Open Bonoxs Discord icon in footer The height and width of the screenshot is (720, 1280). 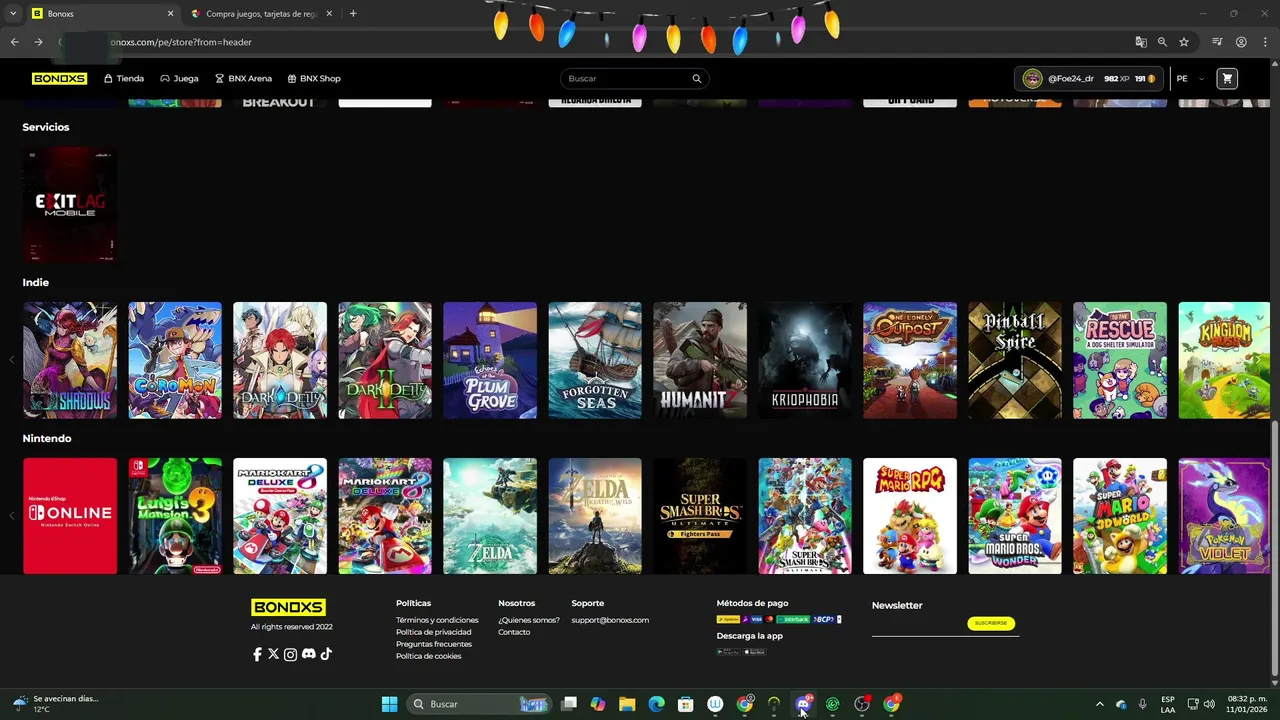coord(308,654)
